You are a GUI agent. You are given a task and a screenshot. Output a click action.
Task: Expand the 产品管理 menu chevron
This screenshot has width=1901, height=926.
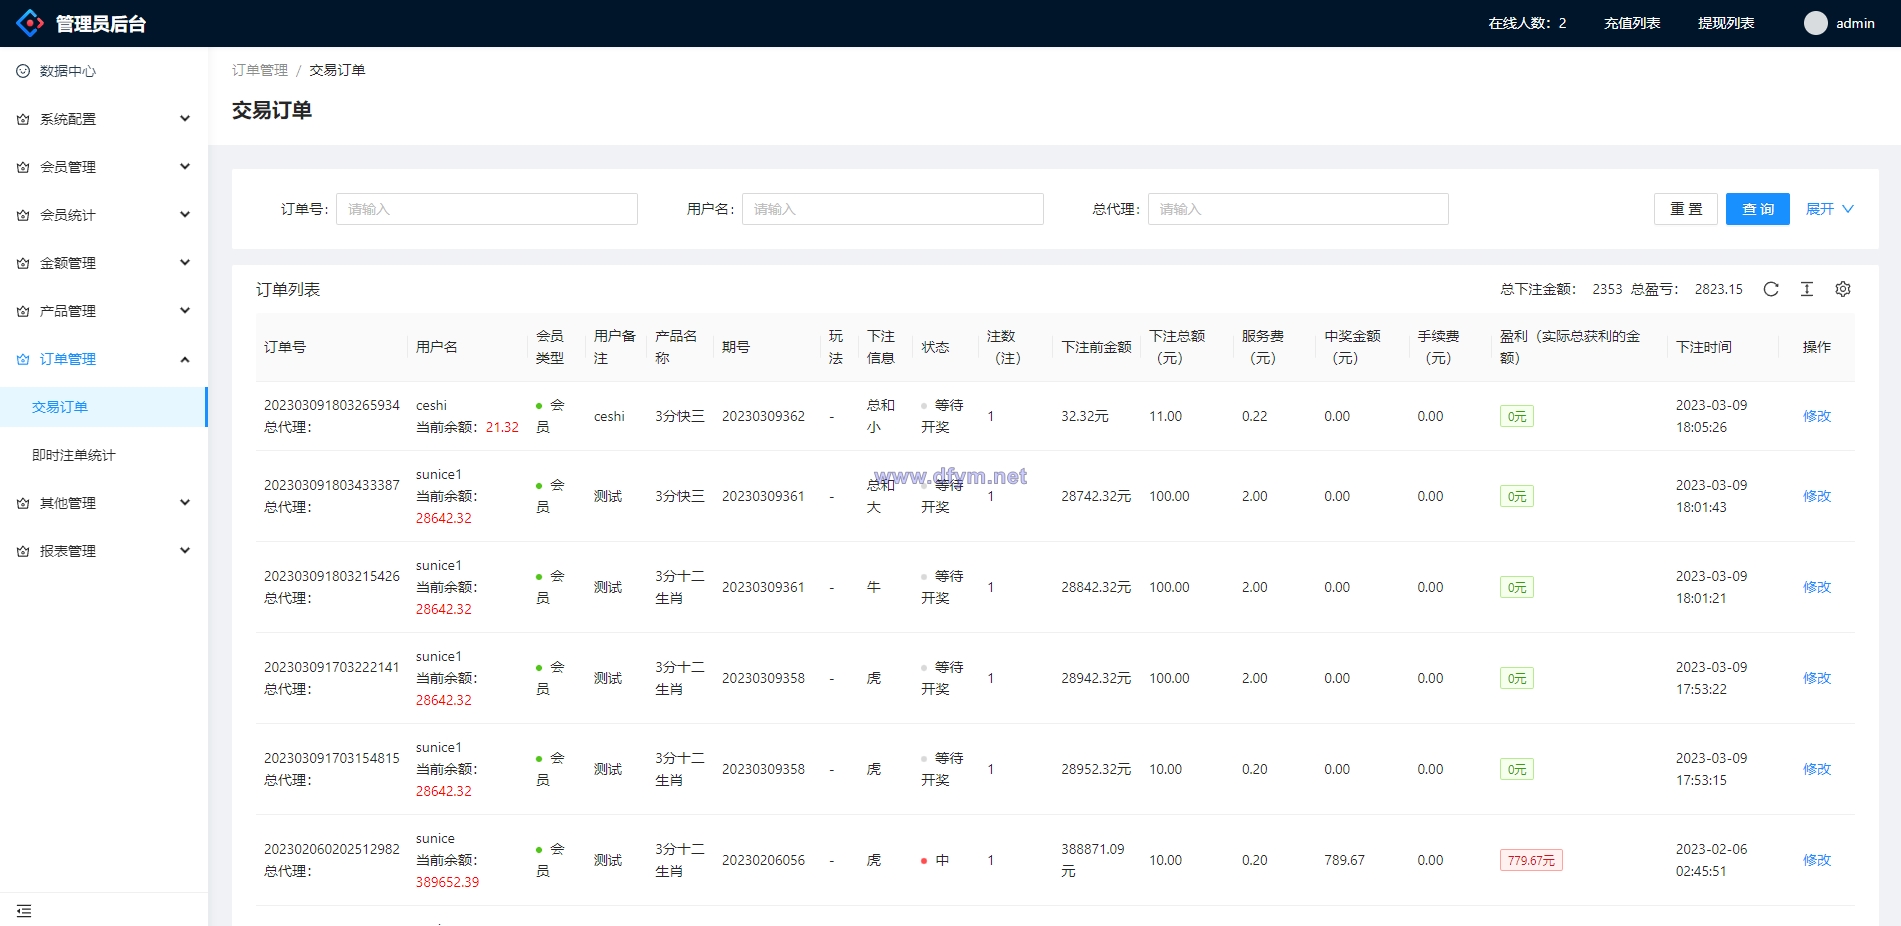(185, 311)
